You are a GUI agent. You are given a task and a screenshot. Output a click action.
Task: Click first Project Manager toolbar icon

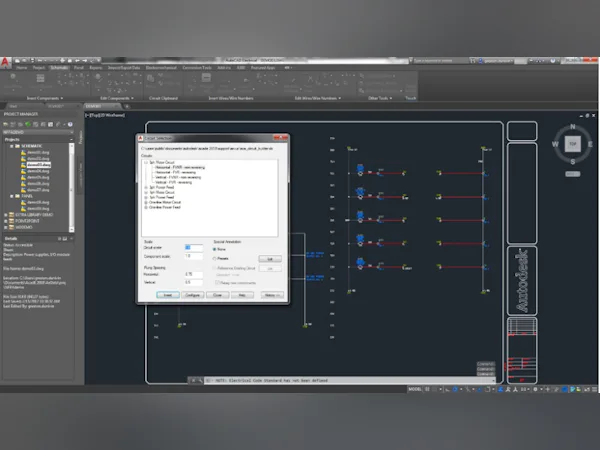6,124
